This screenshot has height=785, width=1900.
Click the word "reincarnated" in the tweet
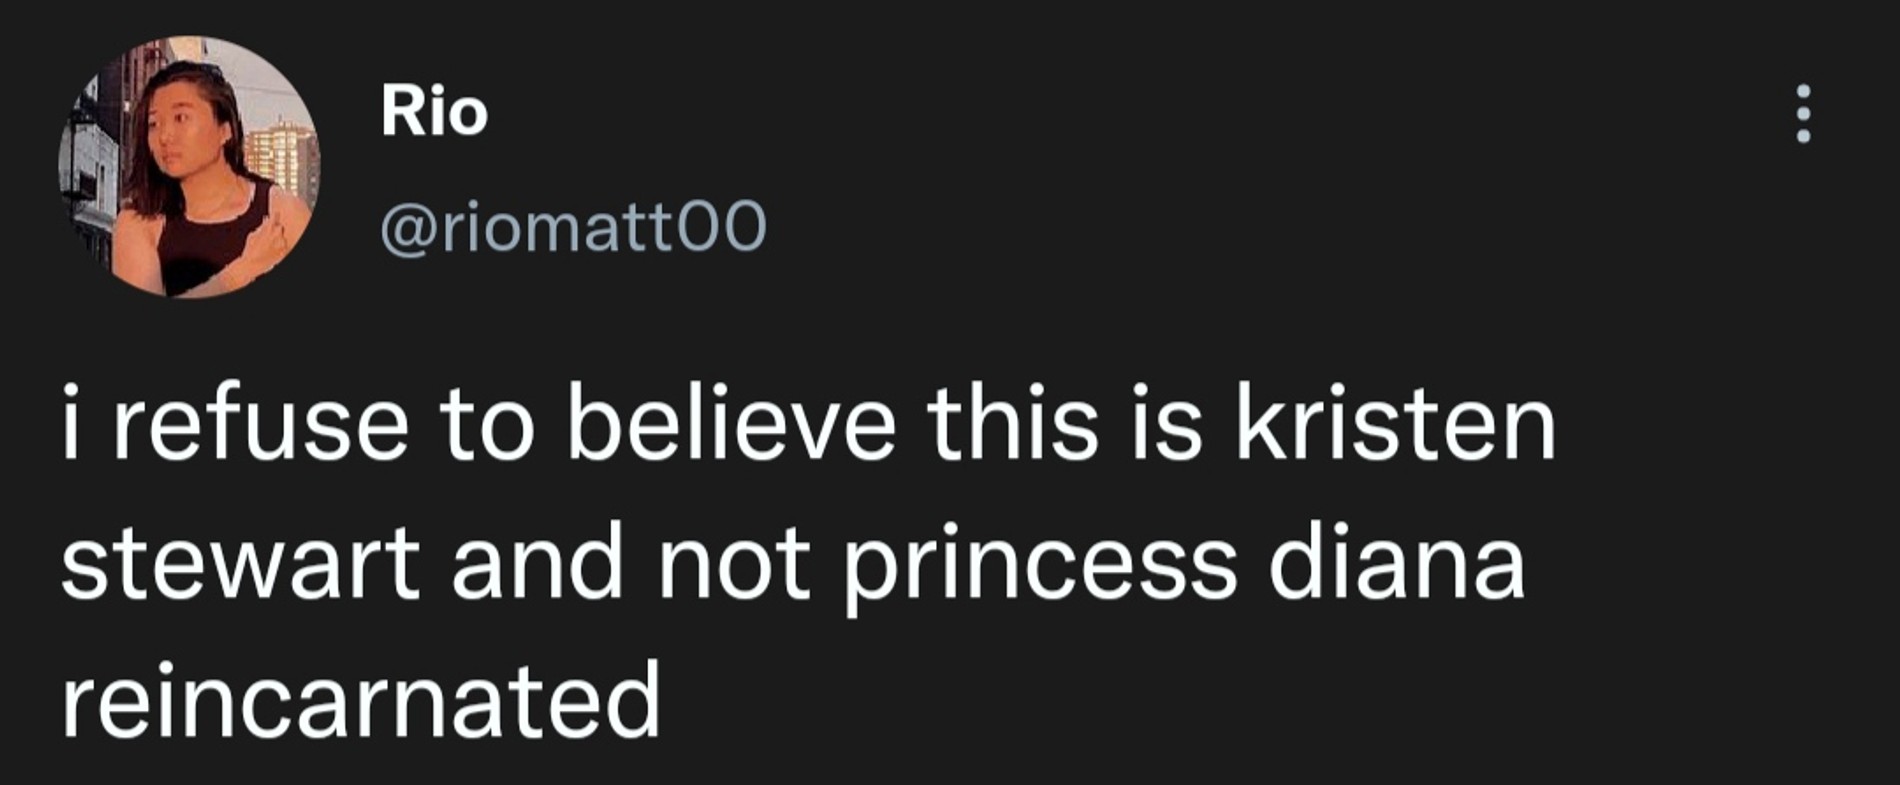coord(361,698)
